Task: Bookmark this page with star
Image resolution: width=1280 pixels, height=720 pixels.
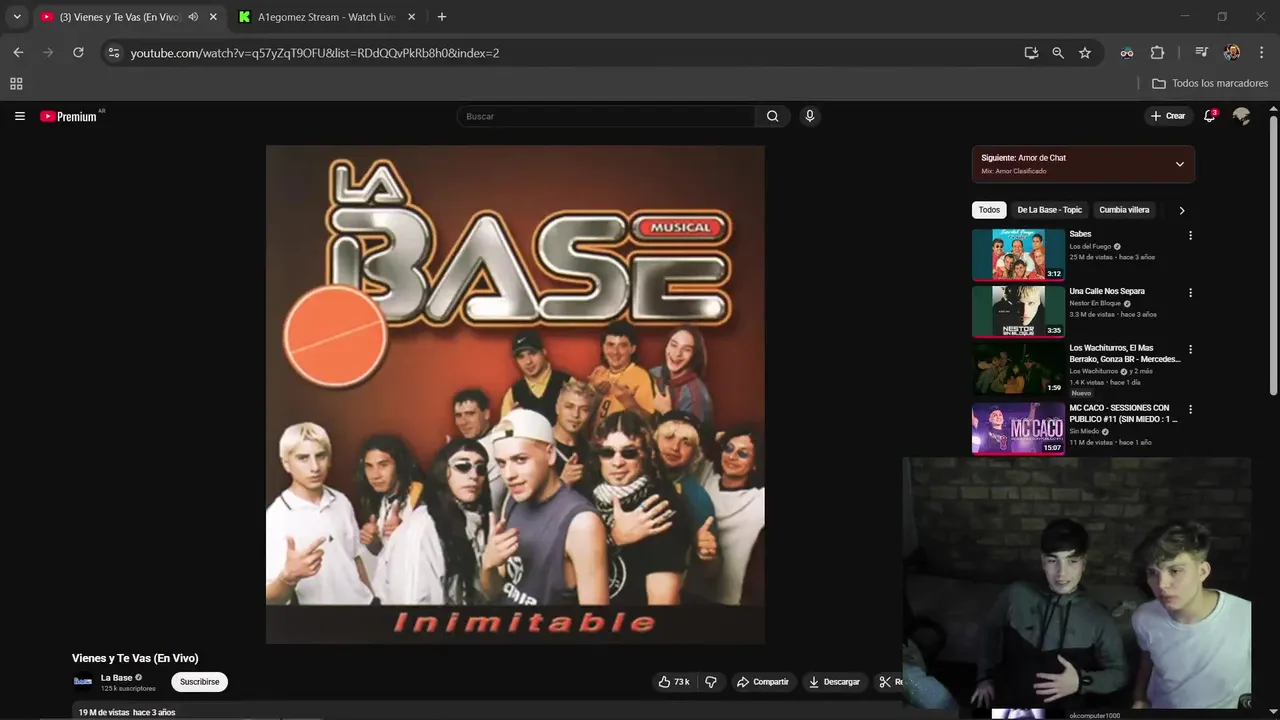Action: click(1085, 53)
